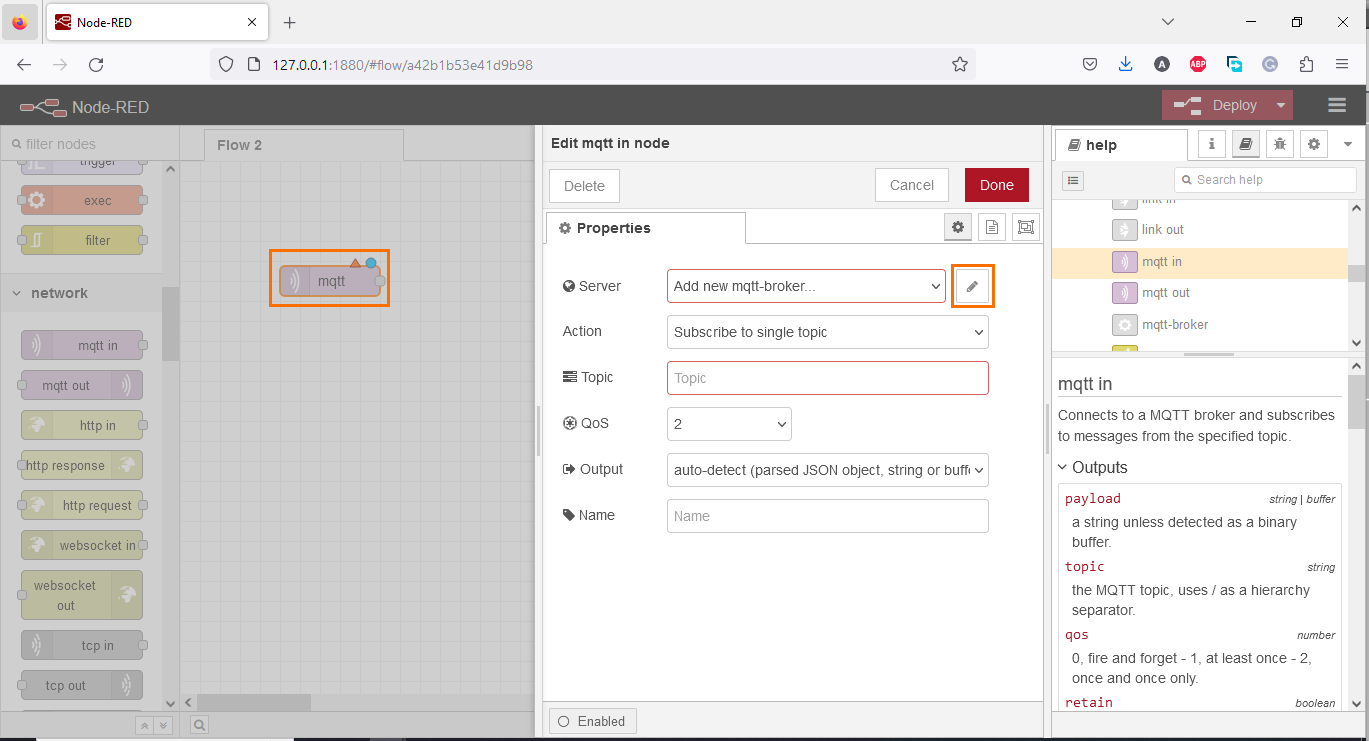Open the debug messages bug icon

(1280, 145)
